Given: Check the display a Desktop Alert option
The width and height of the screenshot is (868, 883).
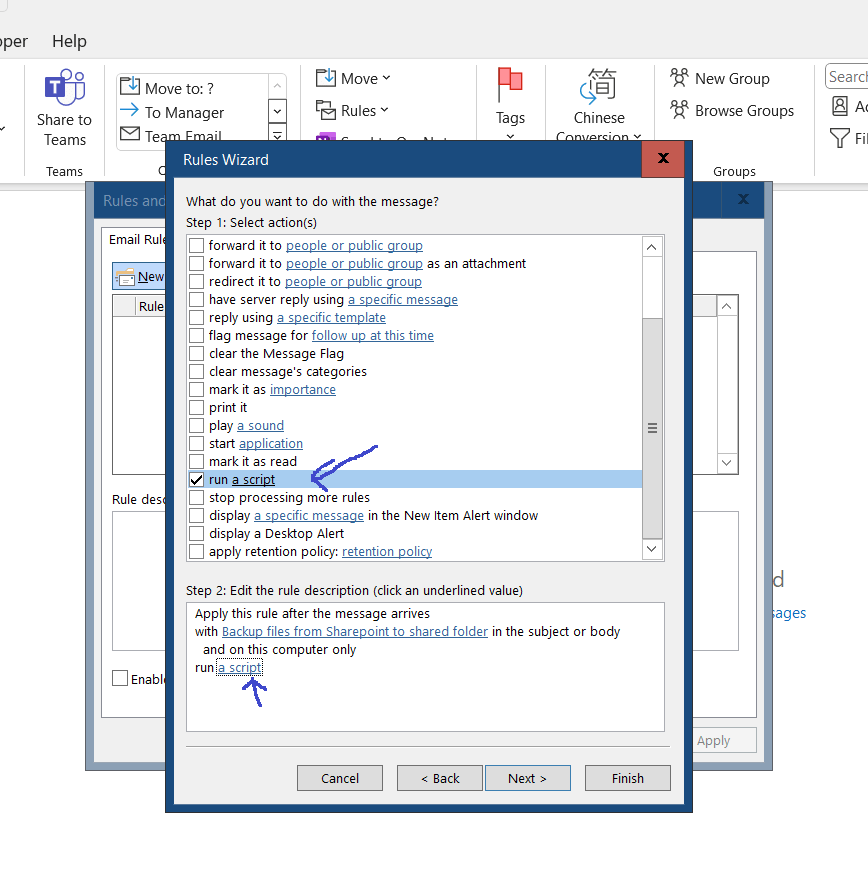Looking at the screenshot, I should 197,534.
